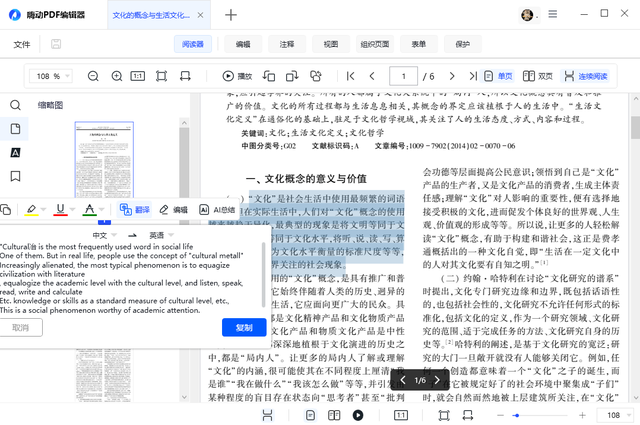
Task: Enable single page view in top toolbar
Action: pos(498,76)
